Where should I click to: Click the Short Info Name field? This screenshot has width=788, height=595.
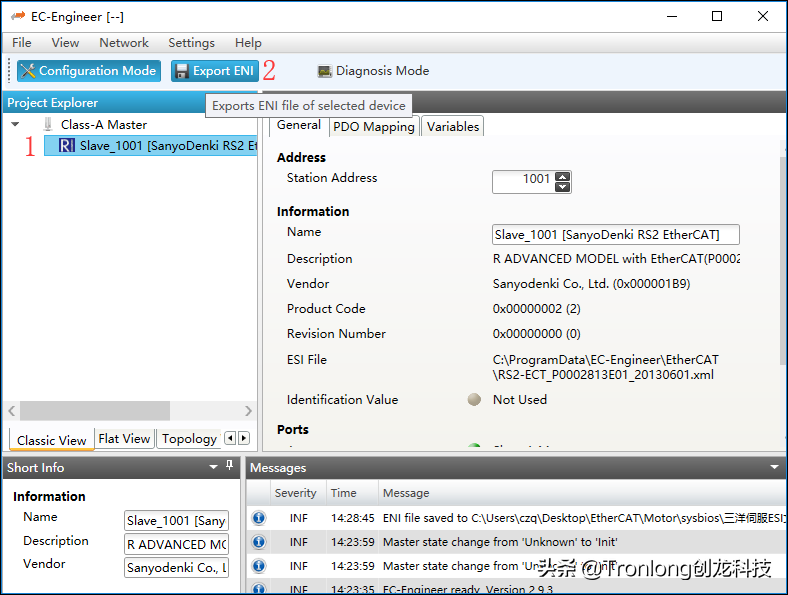click(176, 521)
